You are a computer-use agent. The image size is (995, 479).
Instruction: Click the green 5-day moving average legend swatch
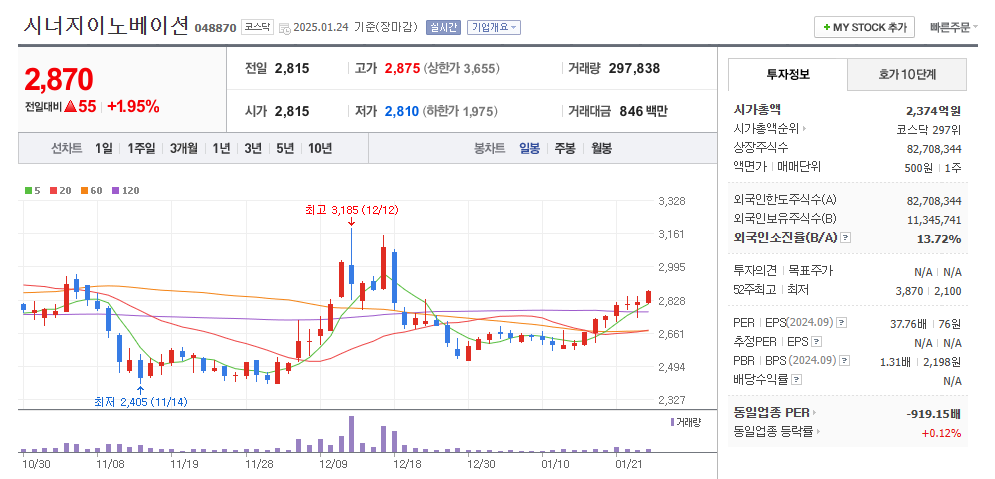coord(28,190)
